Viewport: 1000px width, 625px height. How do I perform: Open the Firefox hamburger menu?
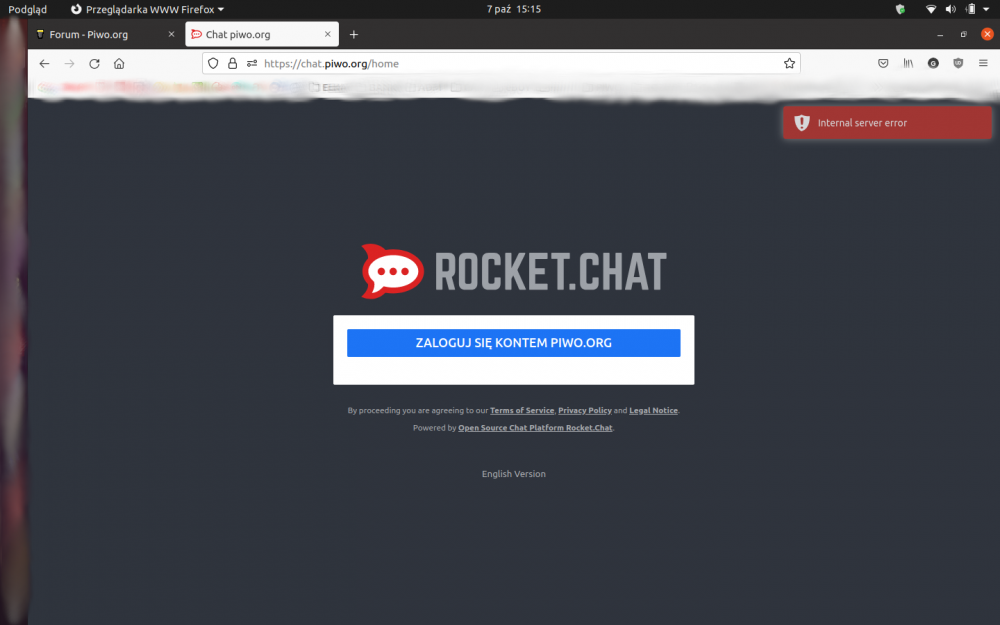pyautogui.click(x=983, y=63)
